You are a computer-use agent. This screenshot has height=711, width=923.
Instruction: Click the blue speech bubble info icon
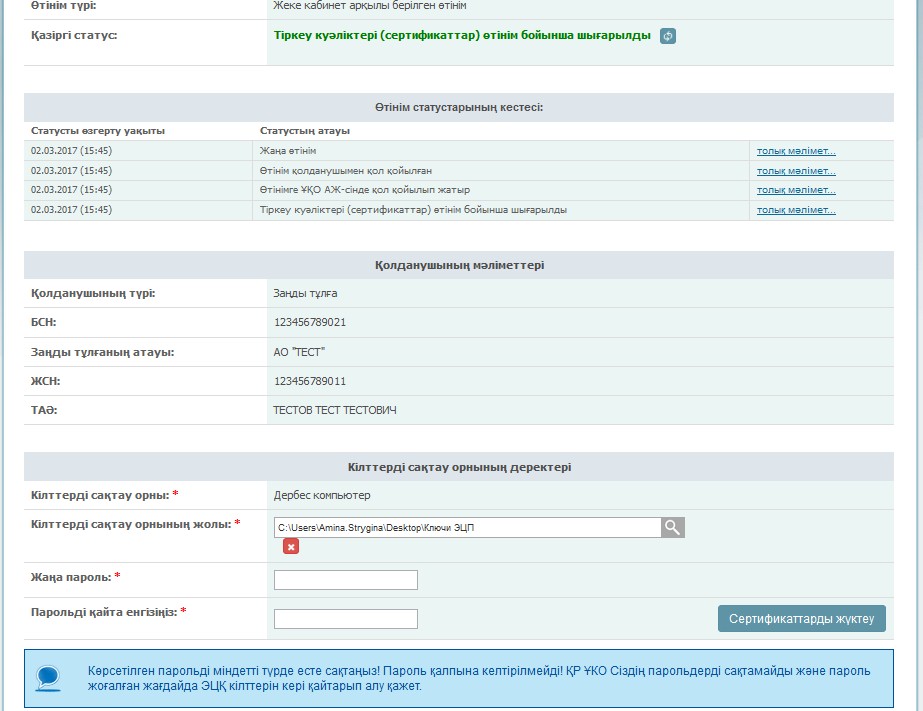(47, 678)
